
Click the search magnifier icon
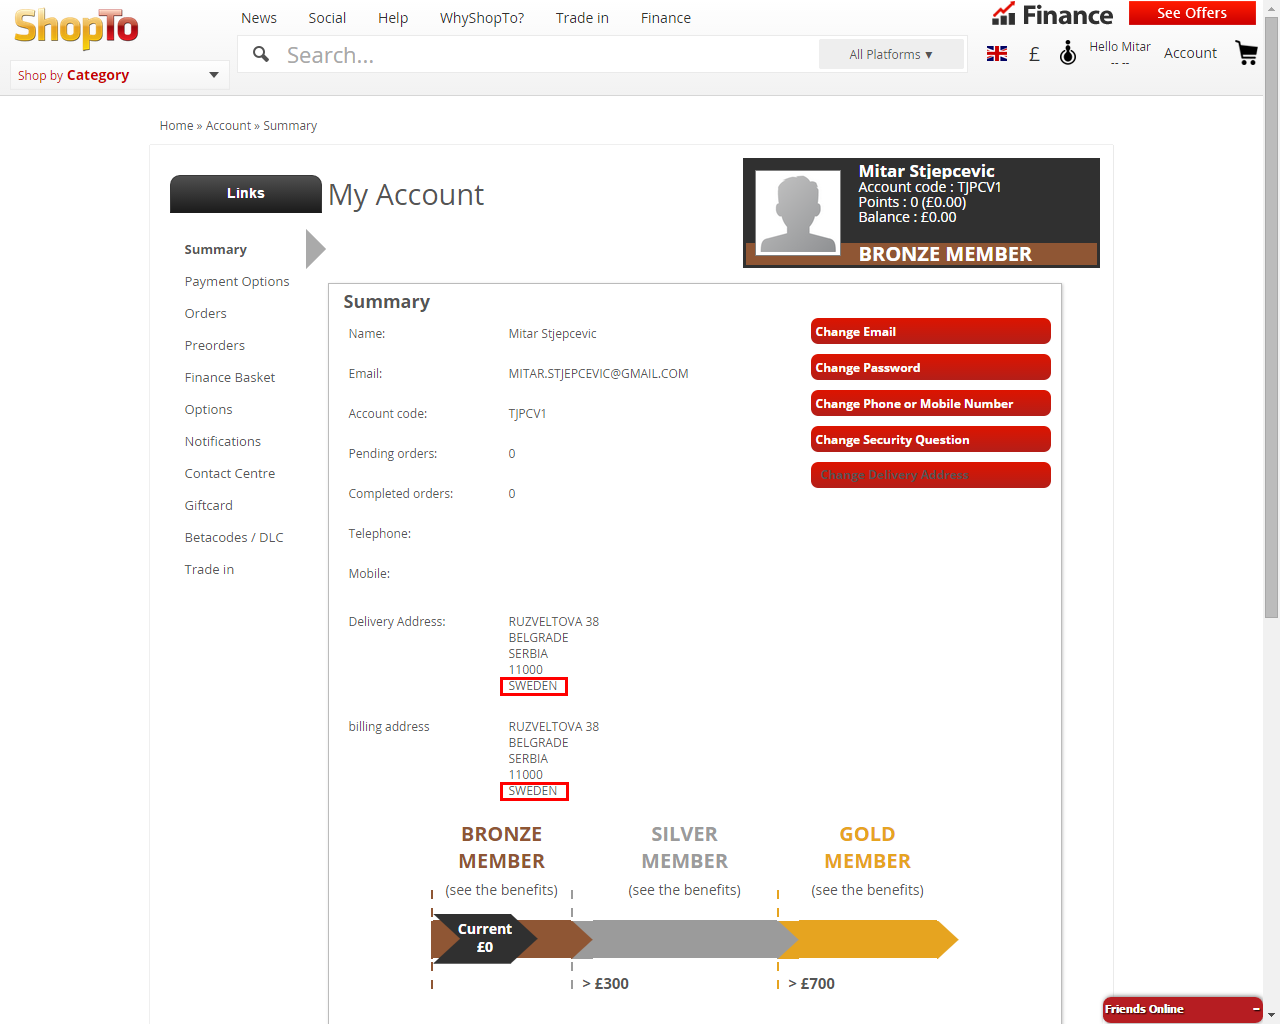click(261, 54)
